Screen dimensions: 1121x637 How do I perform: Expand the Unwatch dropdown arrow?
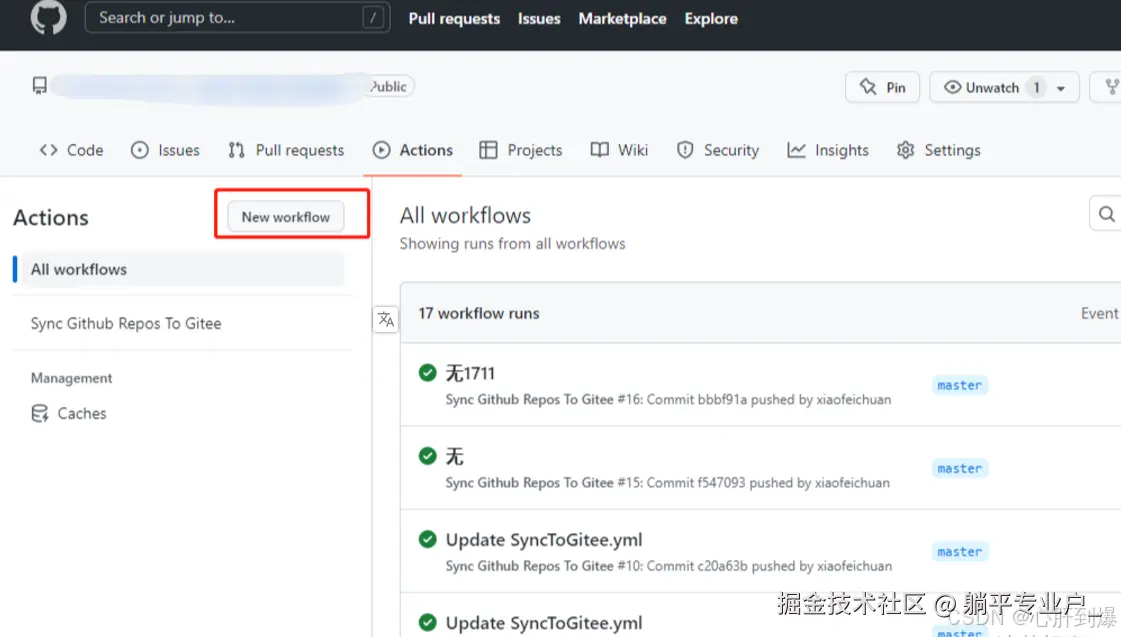(1061, 88)
